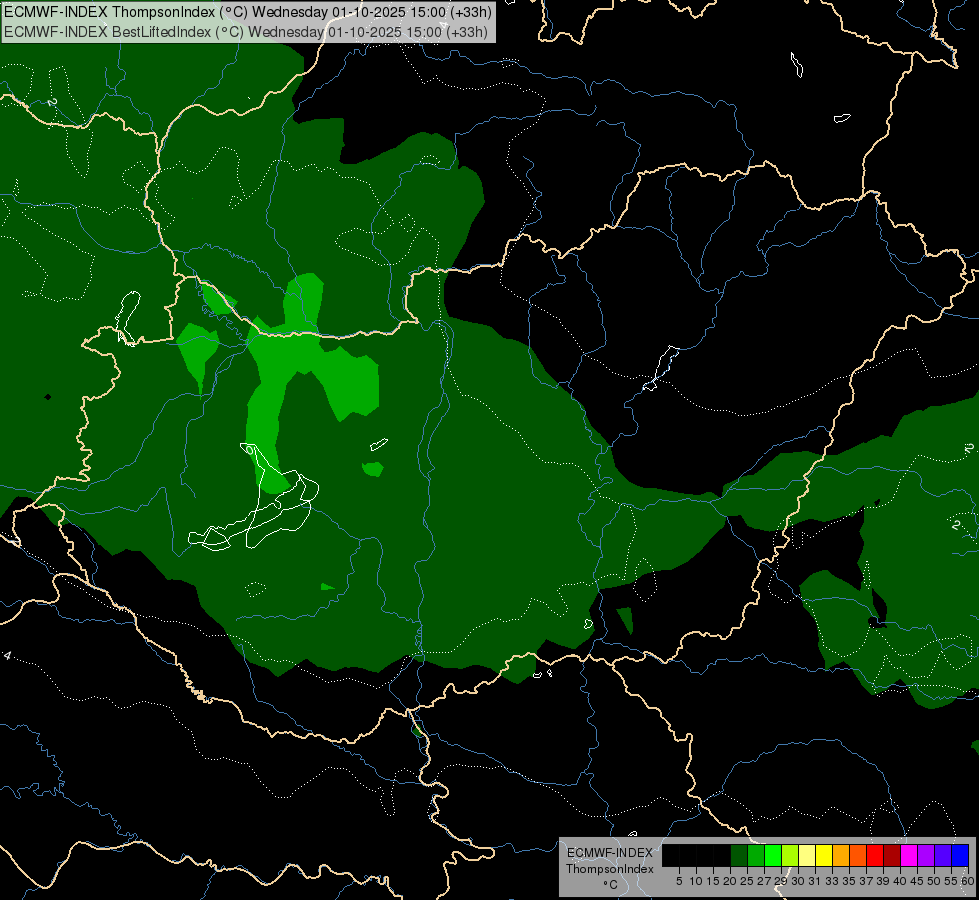Select the blue 55–60 legend swatch
The width and height of the screenshot is (979, 900).
(960, 855)
